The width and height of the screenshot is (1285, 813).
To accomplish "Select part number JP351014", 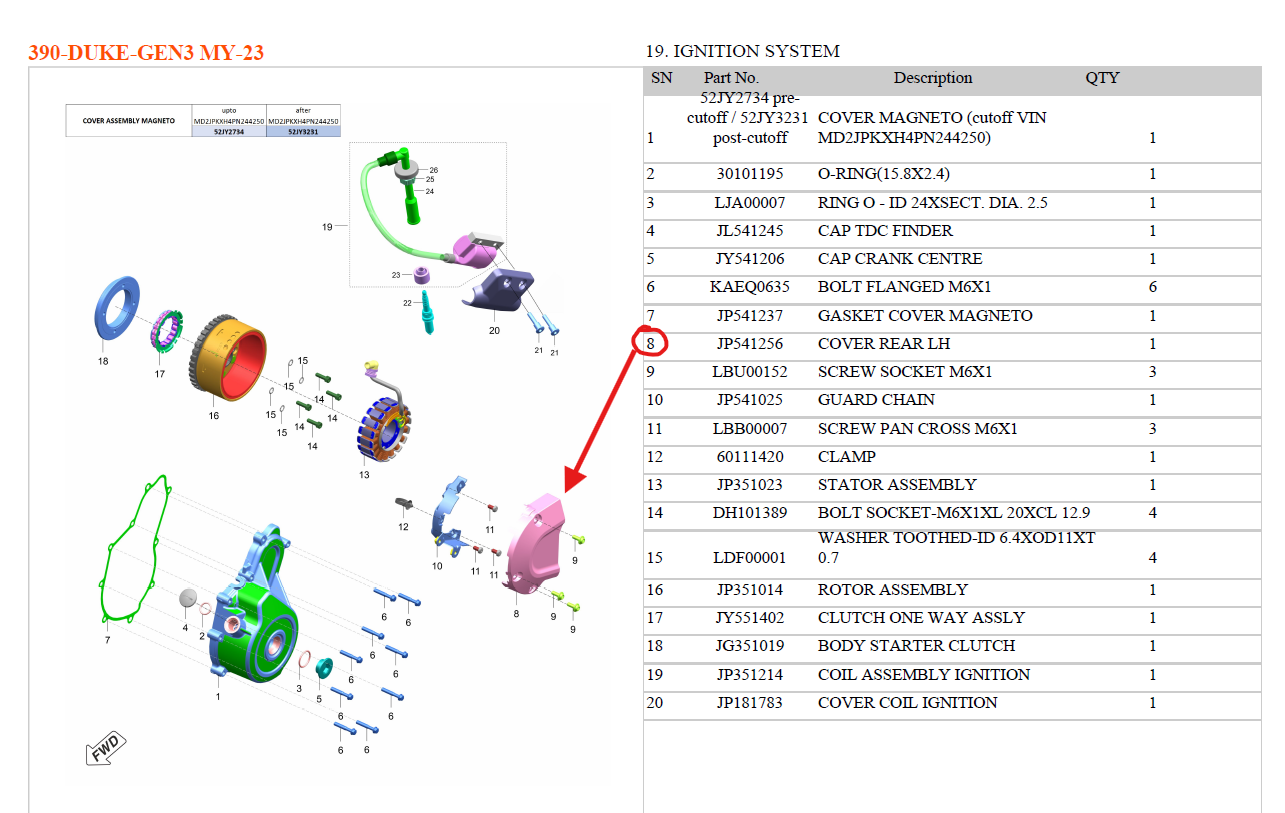I will [750, 590].
